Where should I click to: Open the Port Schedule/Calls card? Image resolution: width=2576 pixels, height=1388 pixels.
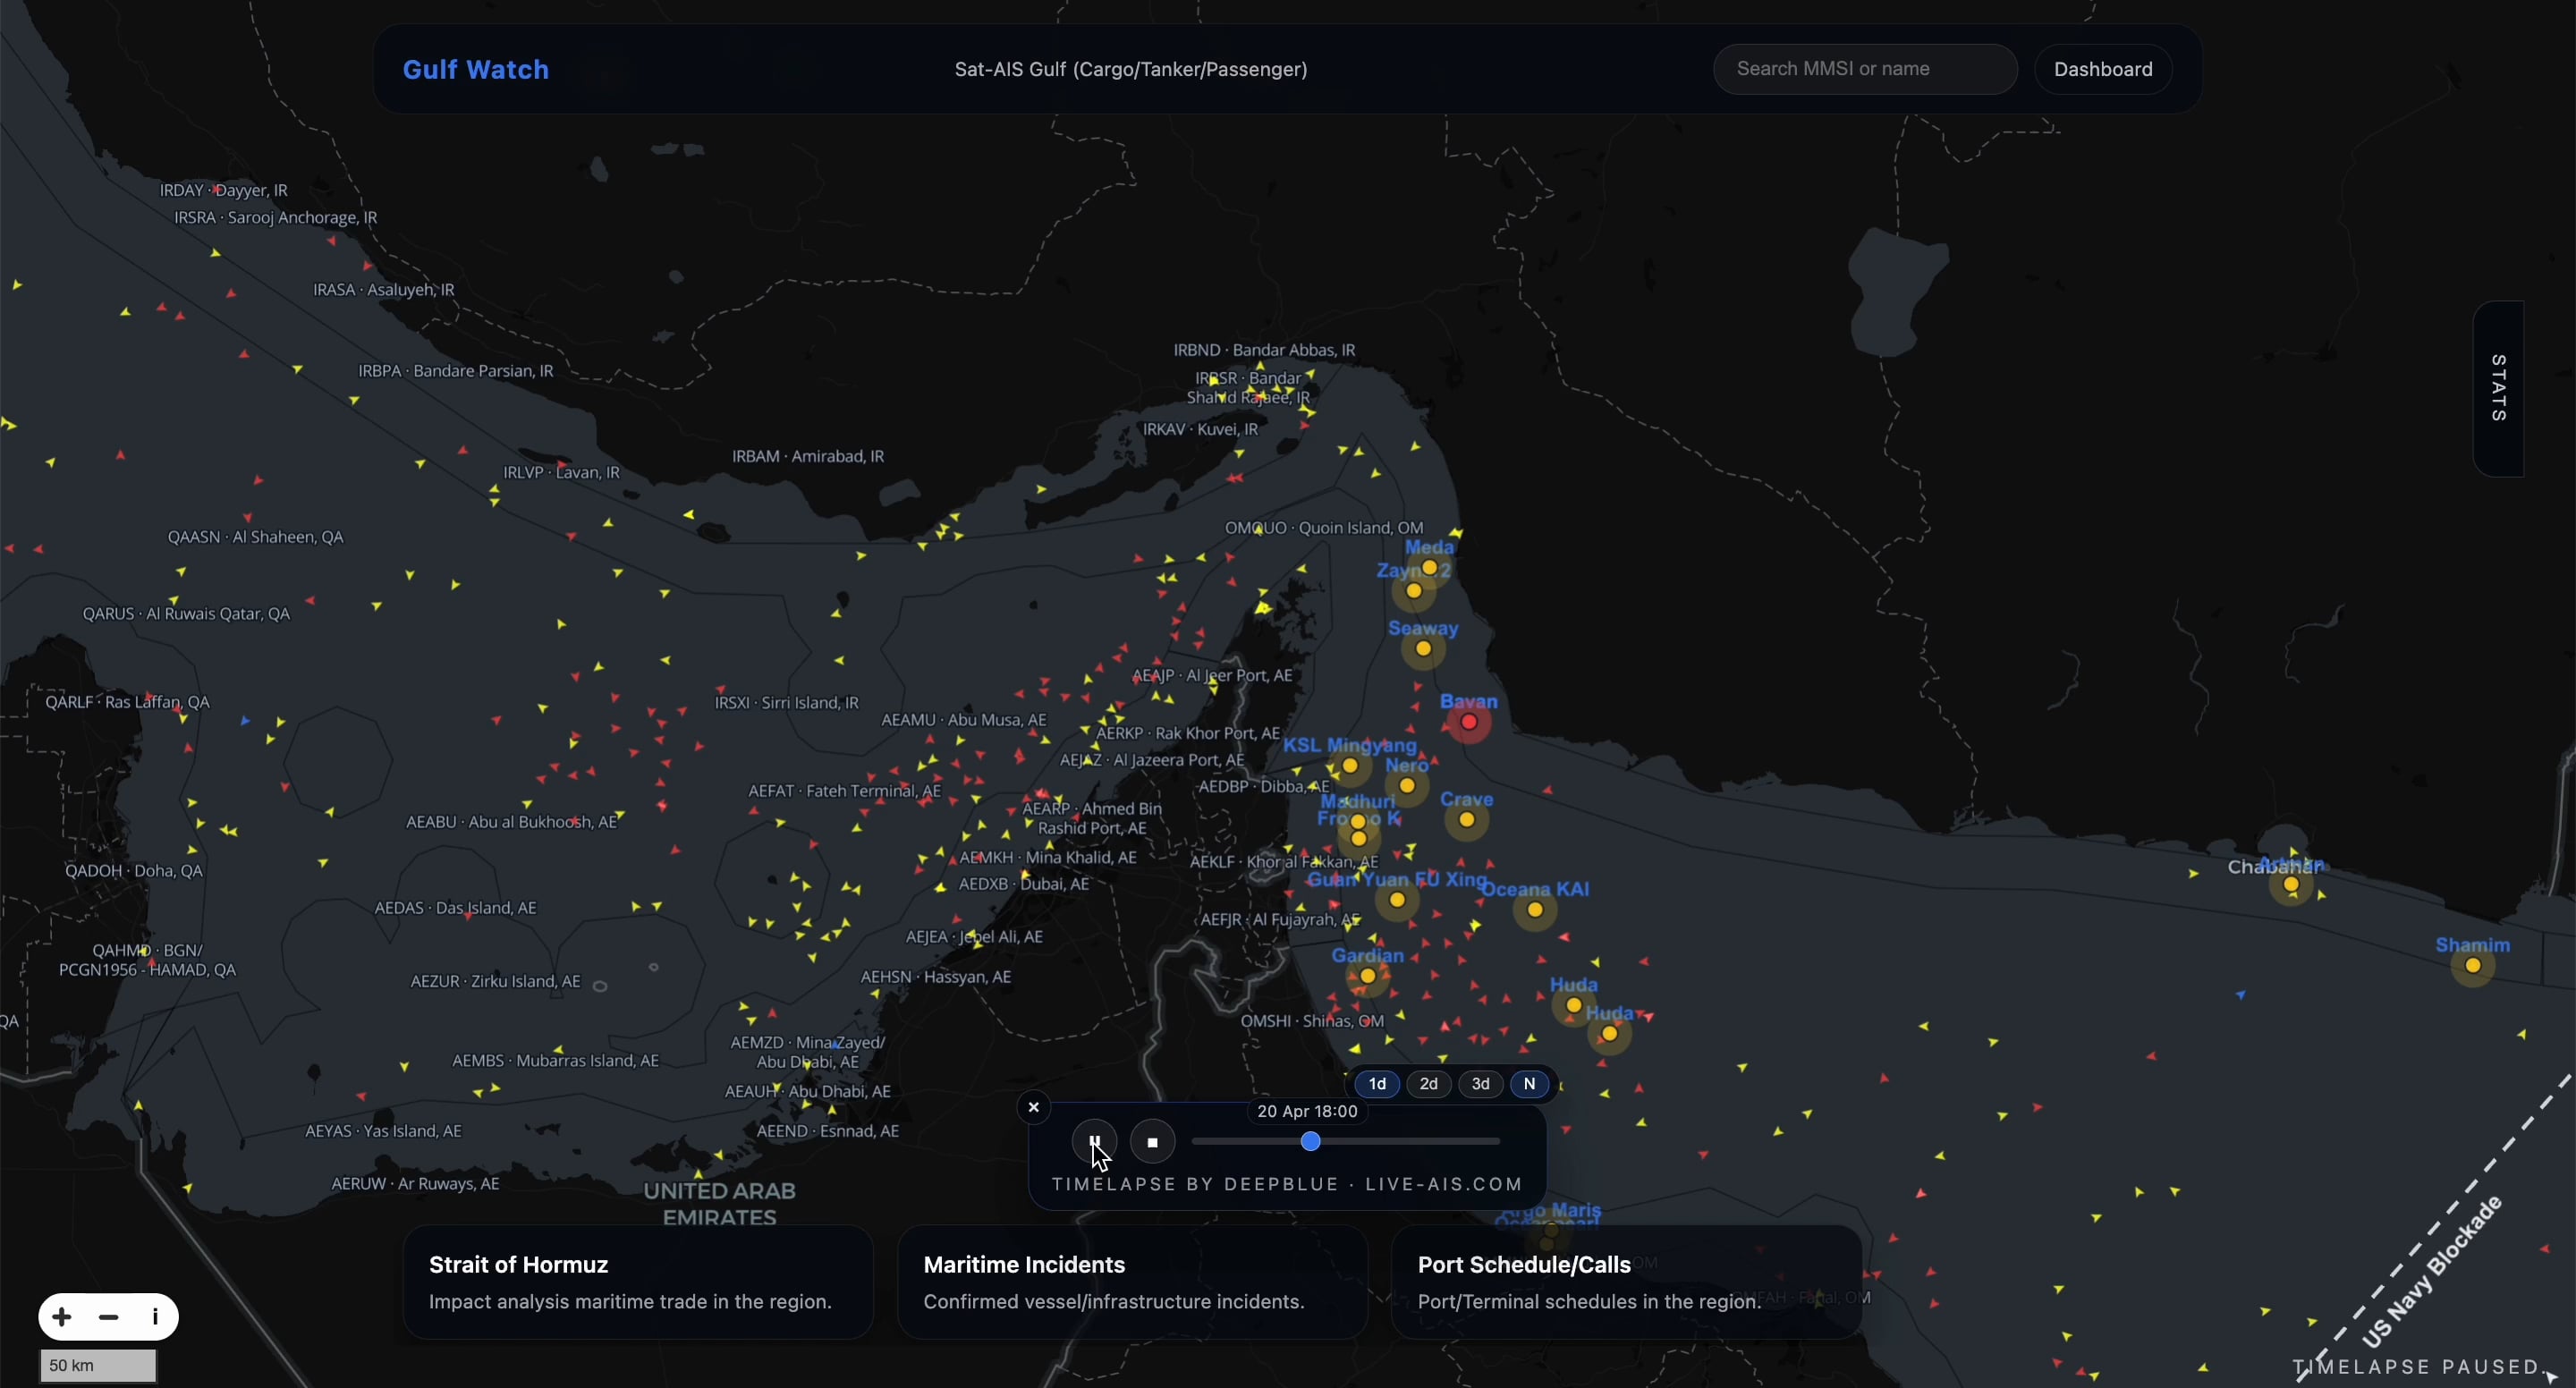coord(1625,1282)
